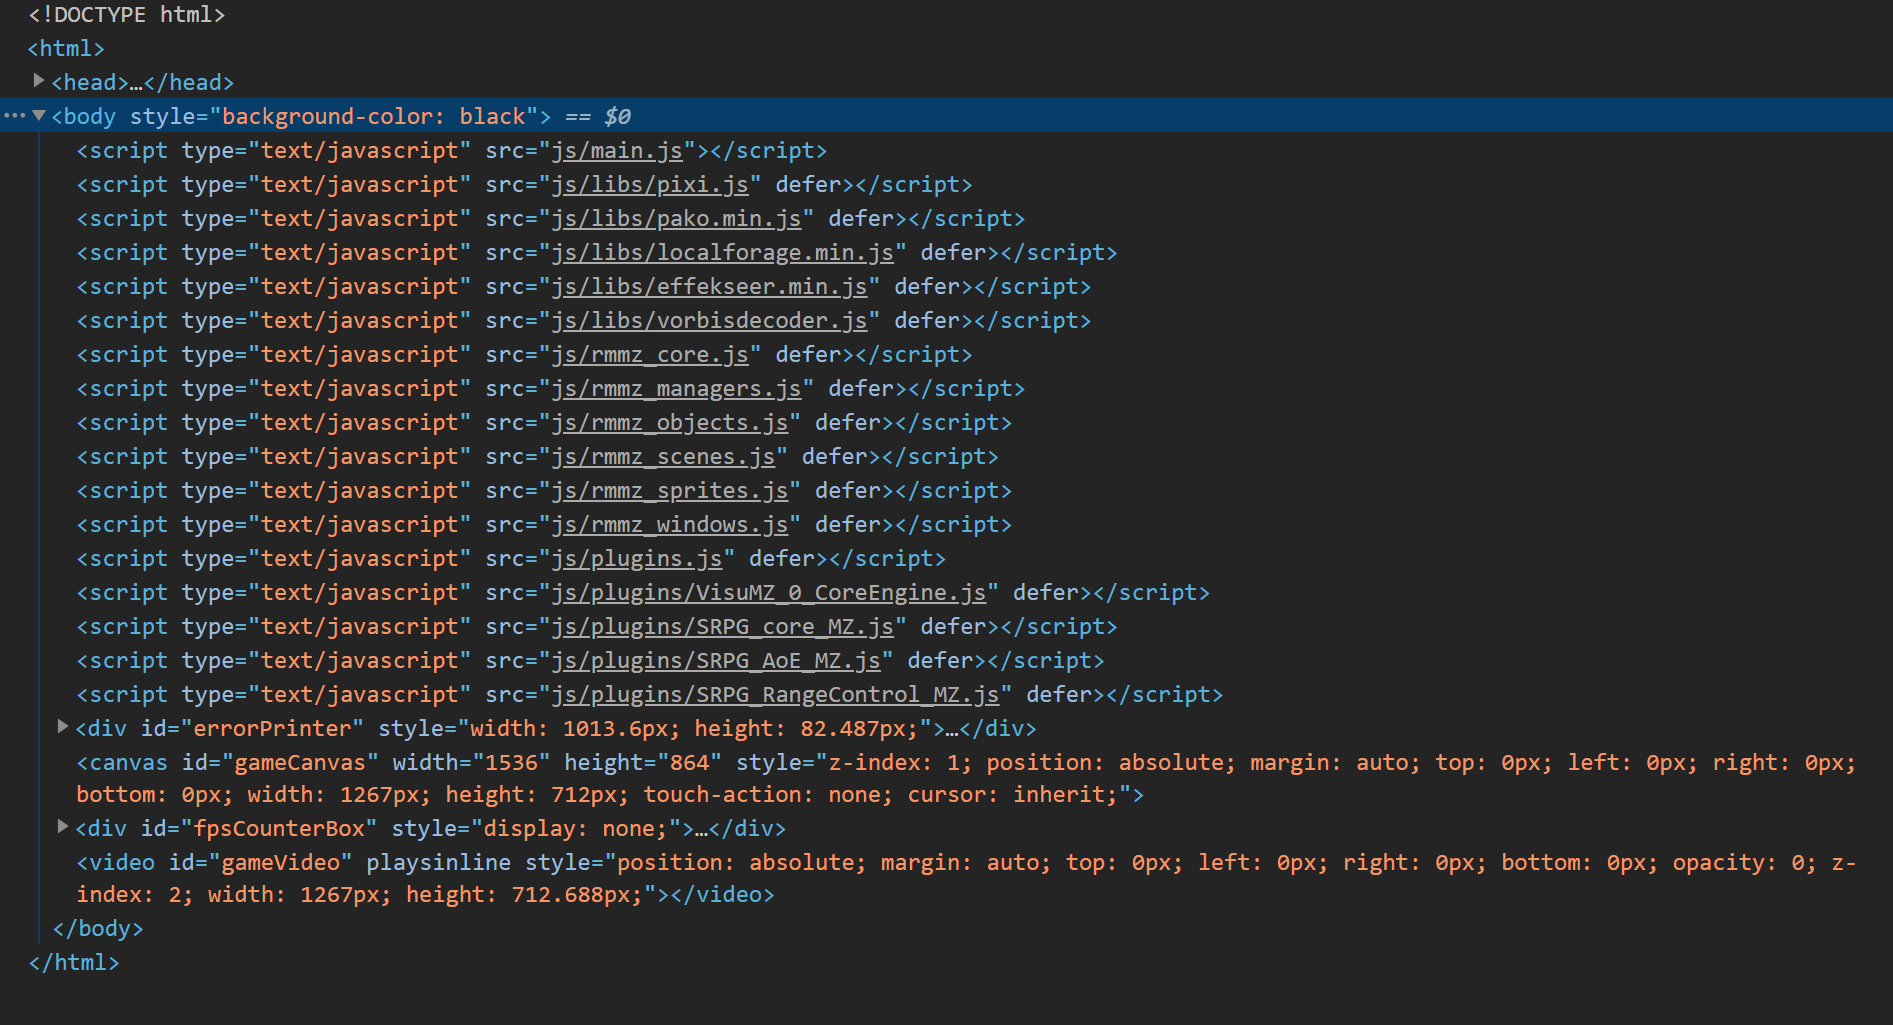Click the defer attribute on plugins.js row
Viewport: 1893px width, 1025px height.
782,559
